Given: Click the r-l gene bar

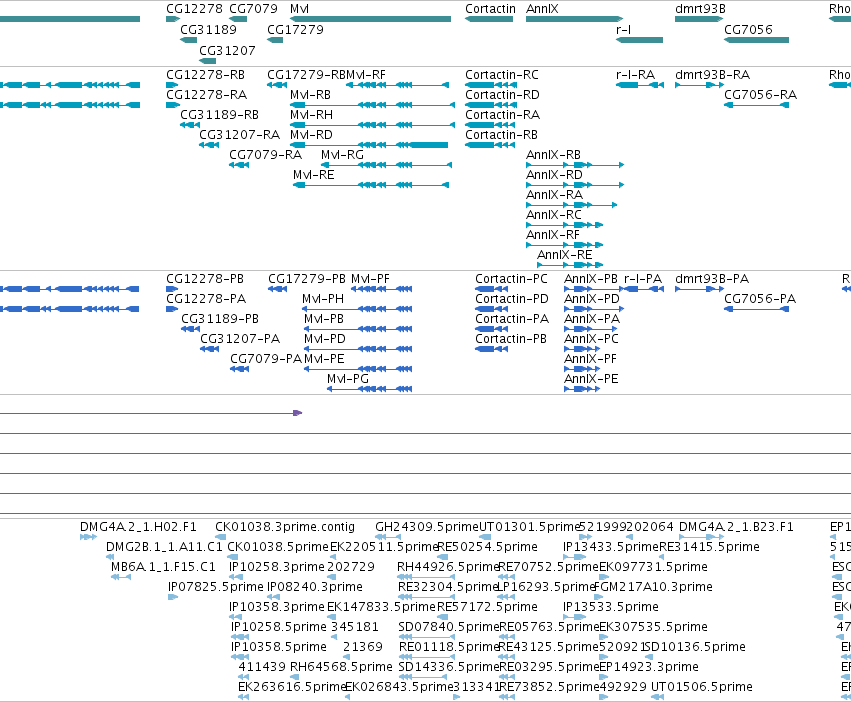Looking at the screenshot, I should point(639,40).
